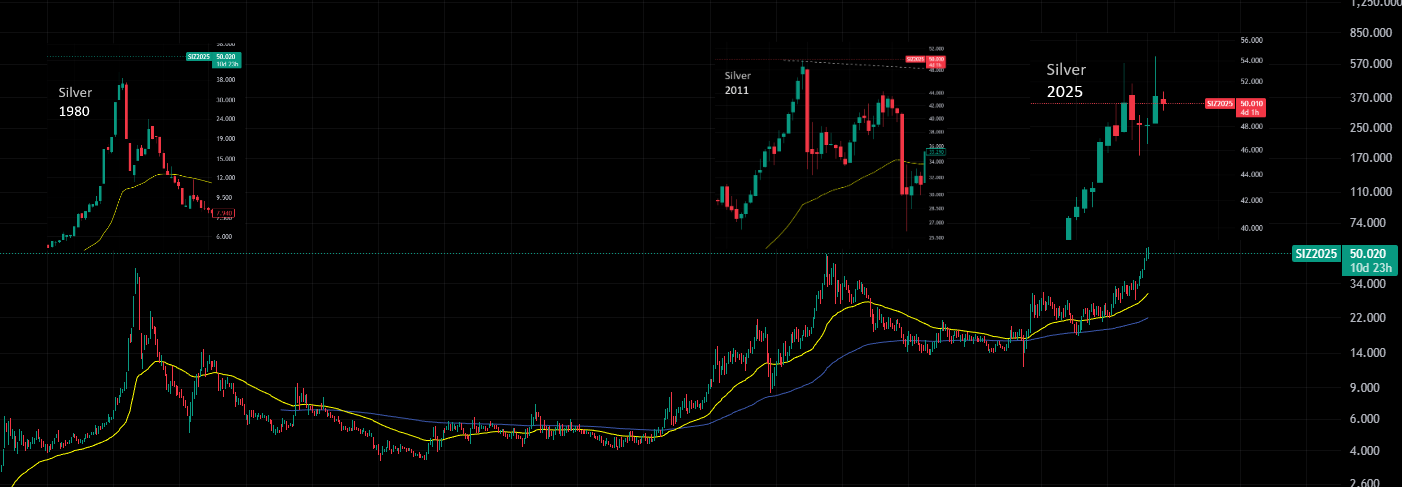1402x487 pixels.
Task: Select the 'Silver 2011' text label
Action: tap(737, 82)
